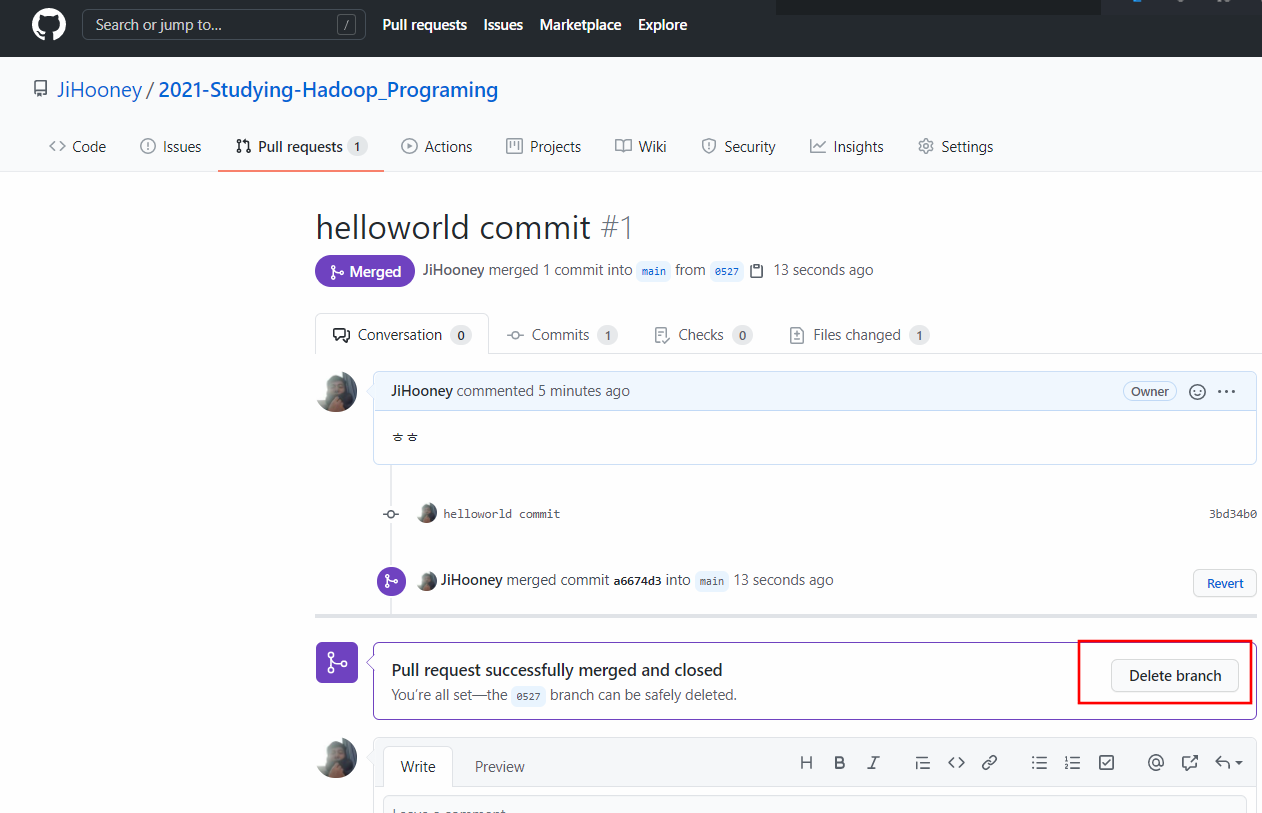Open the comment options three-dot menu
Viewport: 1262px width, 813px height.
pos(1227,392)
